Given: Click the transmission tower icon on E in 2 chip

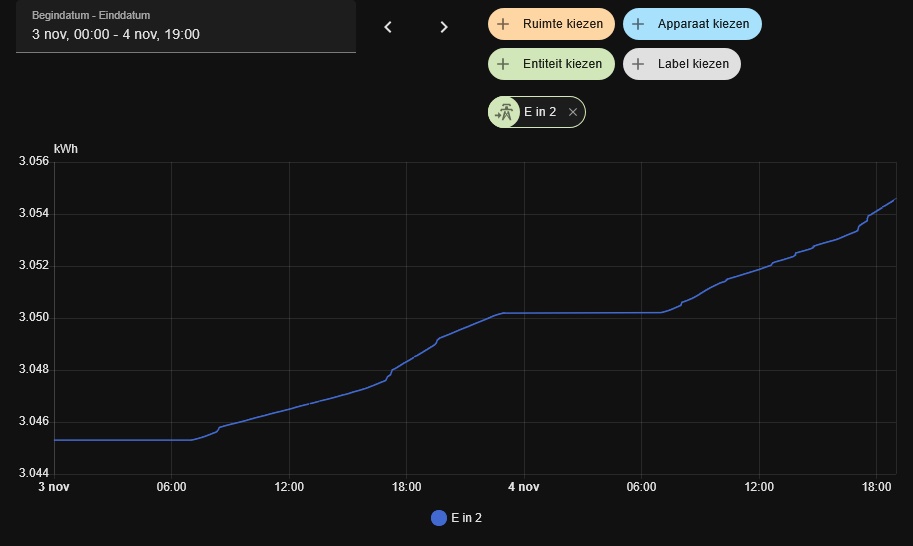Looking at the screenshot, I should tap(506, 112).
